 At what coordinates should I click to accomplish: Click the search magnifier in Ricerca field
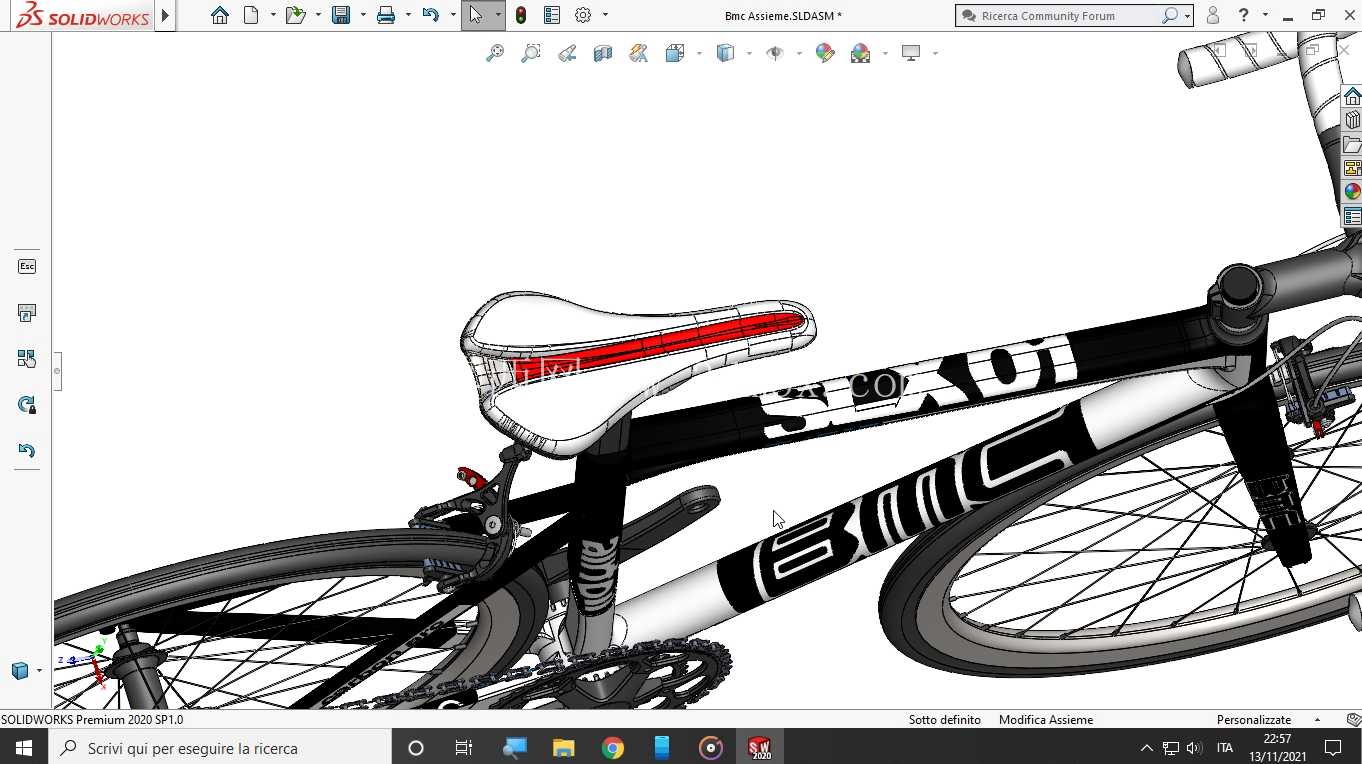[1169, 16]
